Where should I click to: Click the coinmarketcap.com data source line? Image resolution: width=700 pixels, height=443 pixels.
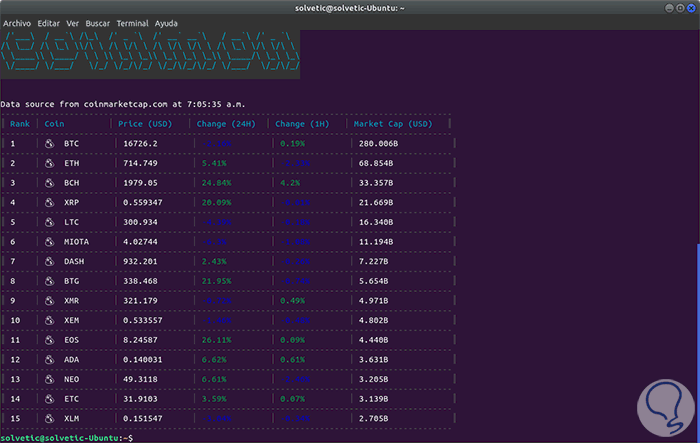point(123,104)
